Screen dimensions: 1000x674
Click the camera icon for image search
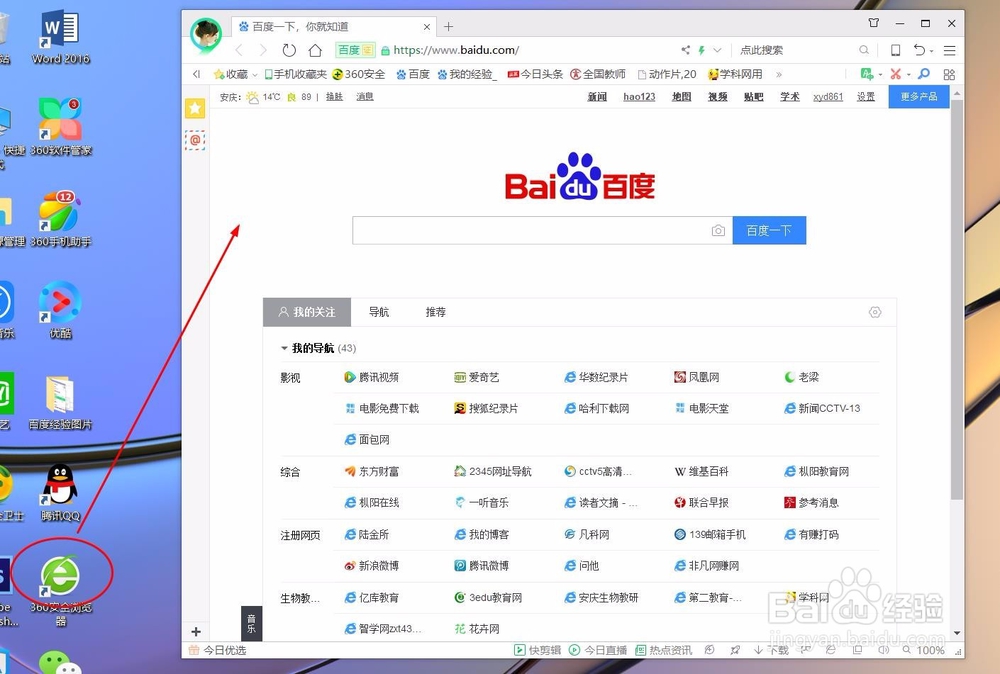[x=718, y=230]
